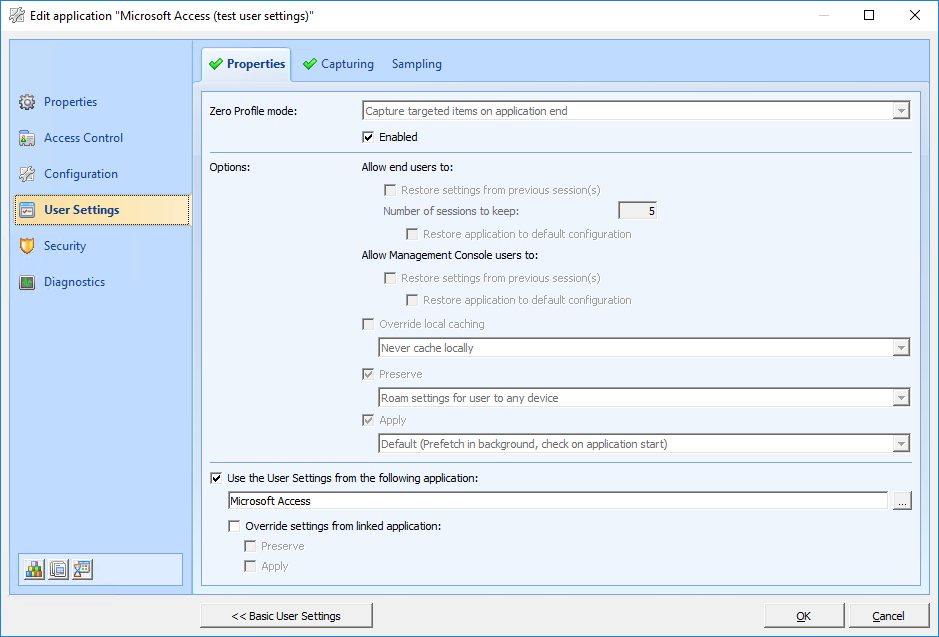Click the Diagnostics monitor icon
The width and height of the screenshot is (939, 637).
click(x=27, y=282)
